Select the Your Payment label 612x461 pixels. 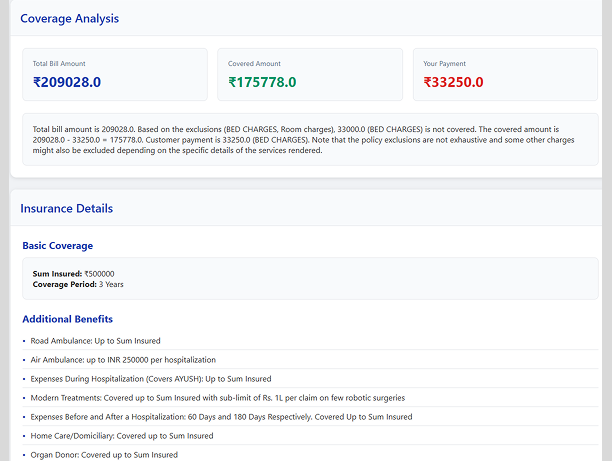(444, 64)
